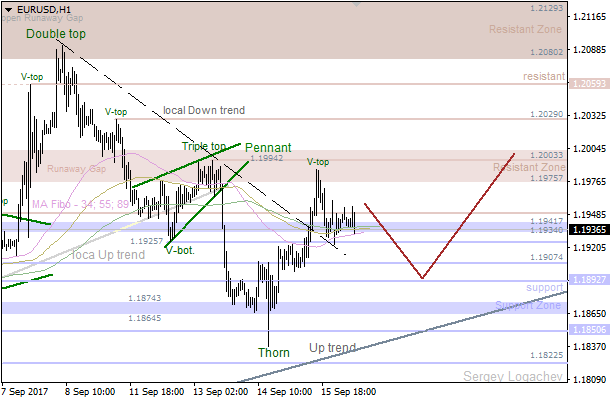This screenshot has width=610, height=400.
Task: Select the Double top label
Action: (56, 34)
